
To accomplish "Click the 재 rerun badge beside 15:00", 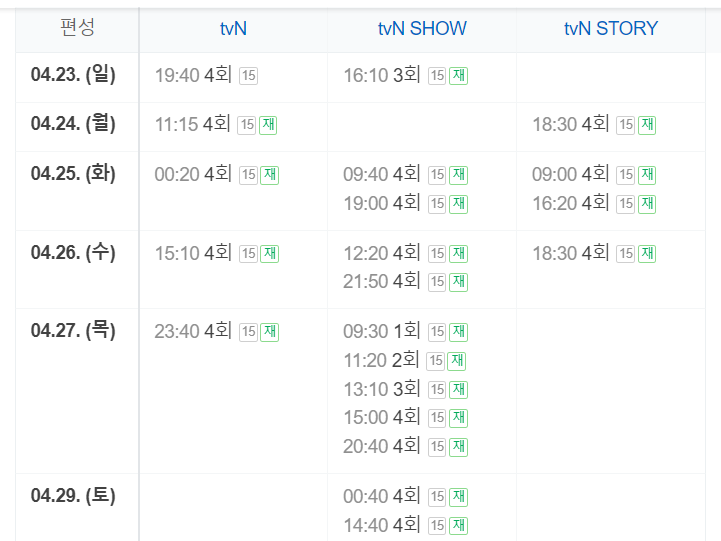I will pyautogui.click(x=458, y=418).
